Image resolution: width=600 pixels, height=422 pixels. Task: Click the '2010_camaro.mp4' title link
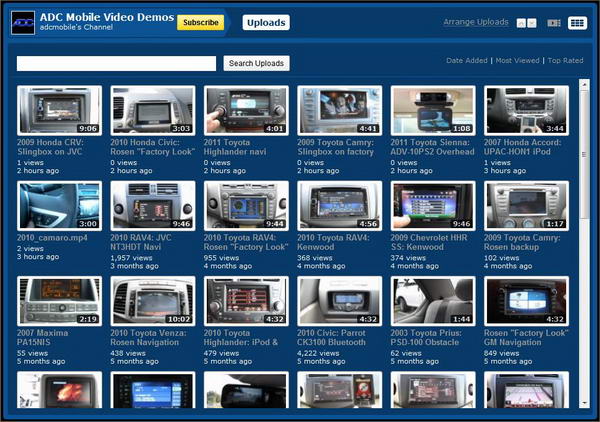tap(52, 238)
